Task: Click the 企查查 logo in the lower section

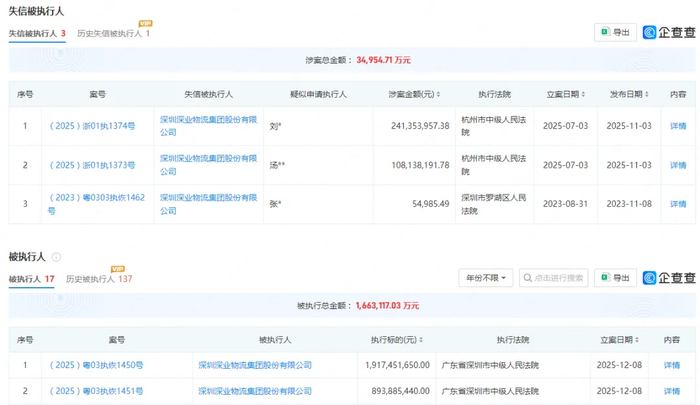Action: (669, 278)
